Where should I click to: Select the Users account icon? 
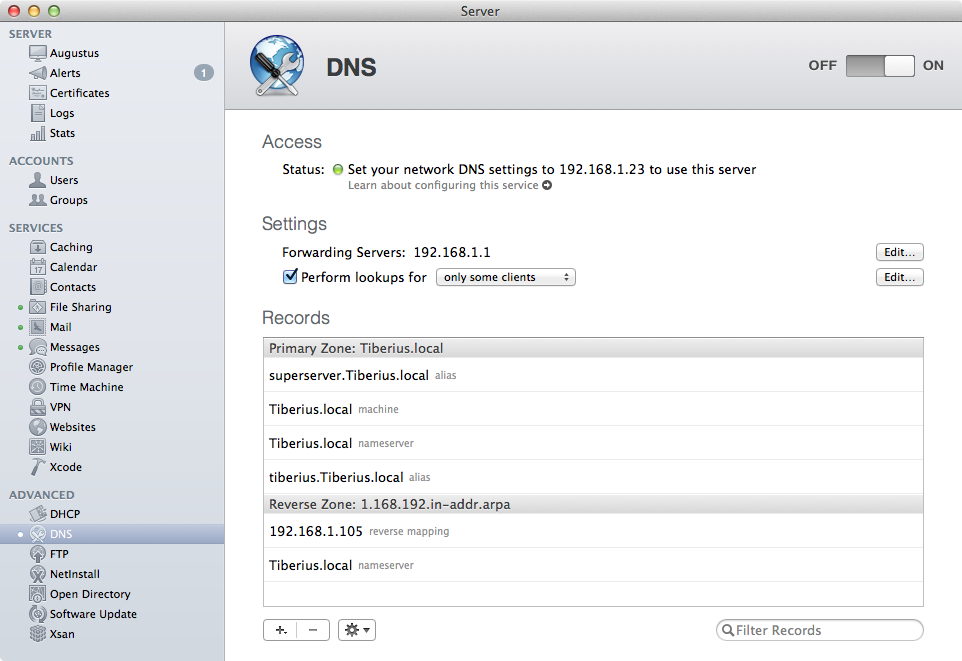[x=37, y=180]
